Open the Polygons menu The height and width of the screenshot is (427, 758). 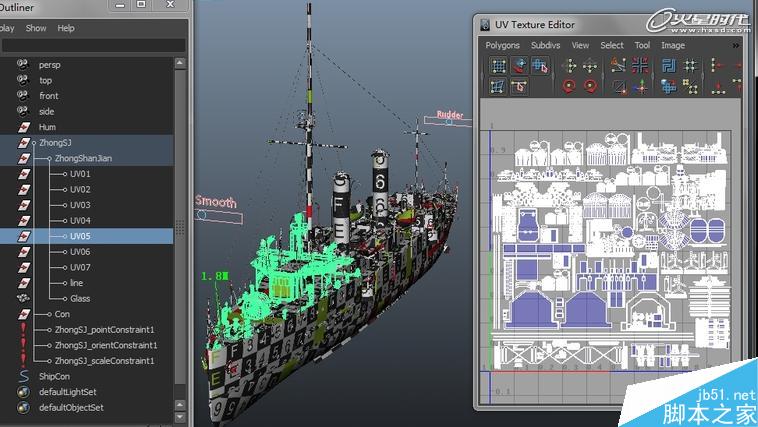pos(502,45)
